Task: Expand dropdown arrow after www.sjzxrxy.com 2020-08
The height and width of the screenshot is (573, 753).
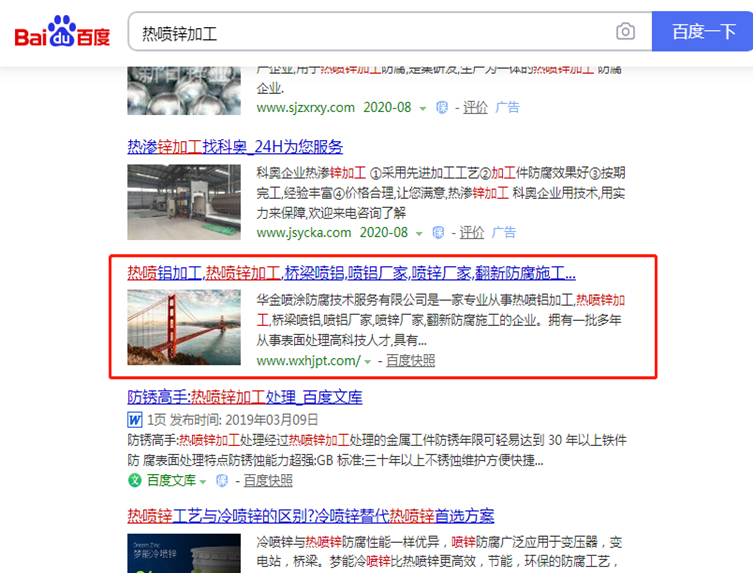Action: (x=423, y=109)
